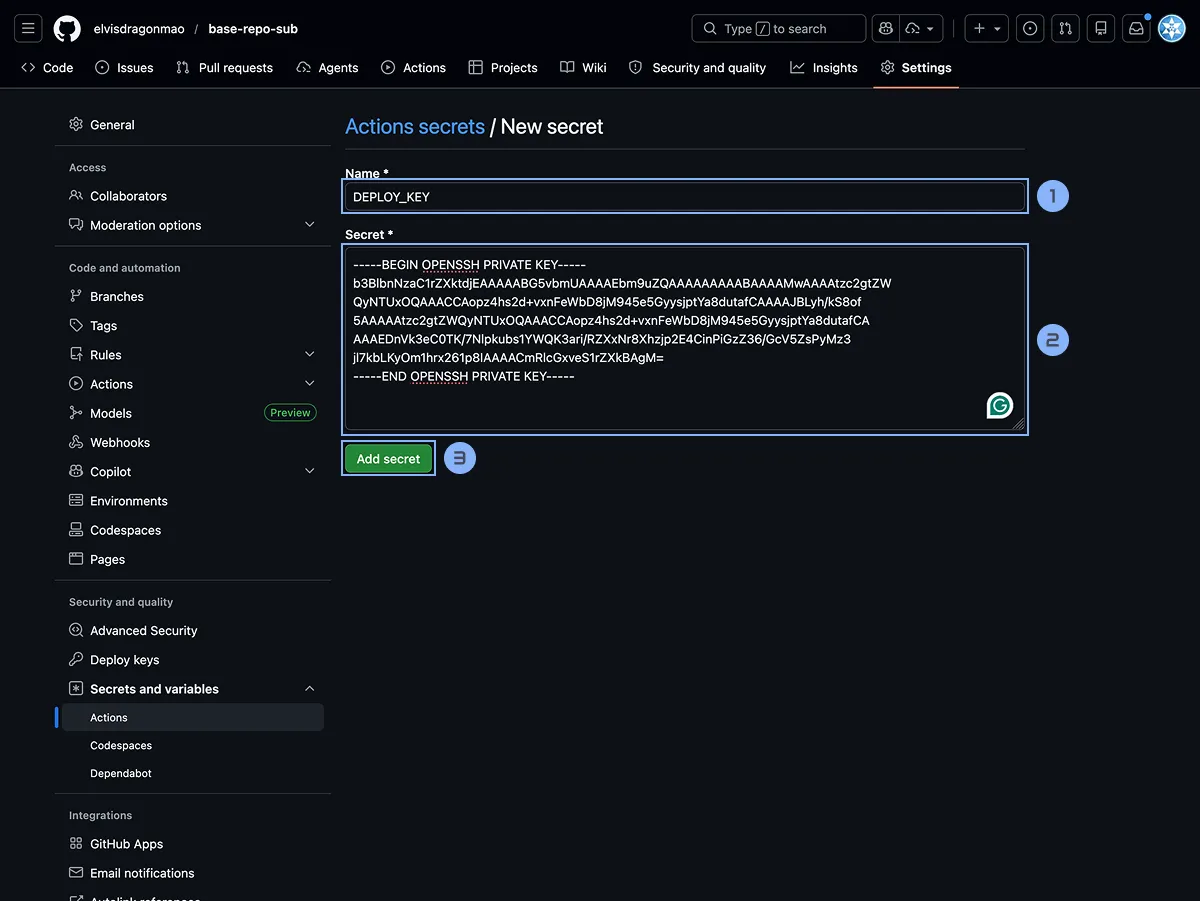Click the GitHub logo home icon
Image resolution: width=1200 pixels, height=901 pixels.
pos(67,28)
